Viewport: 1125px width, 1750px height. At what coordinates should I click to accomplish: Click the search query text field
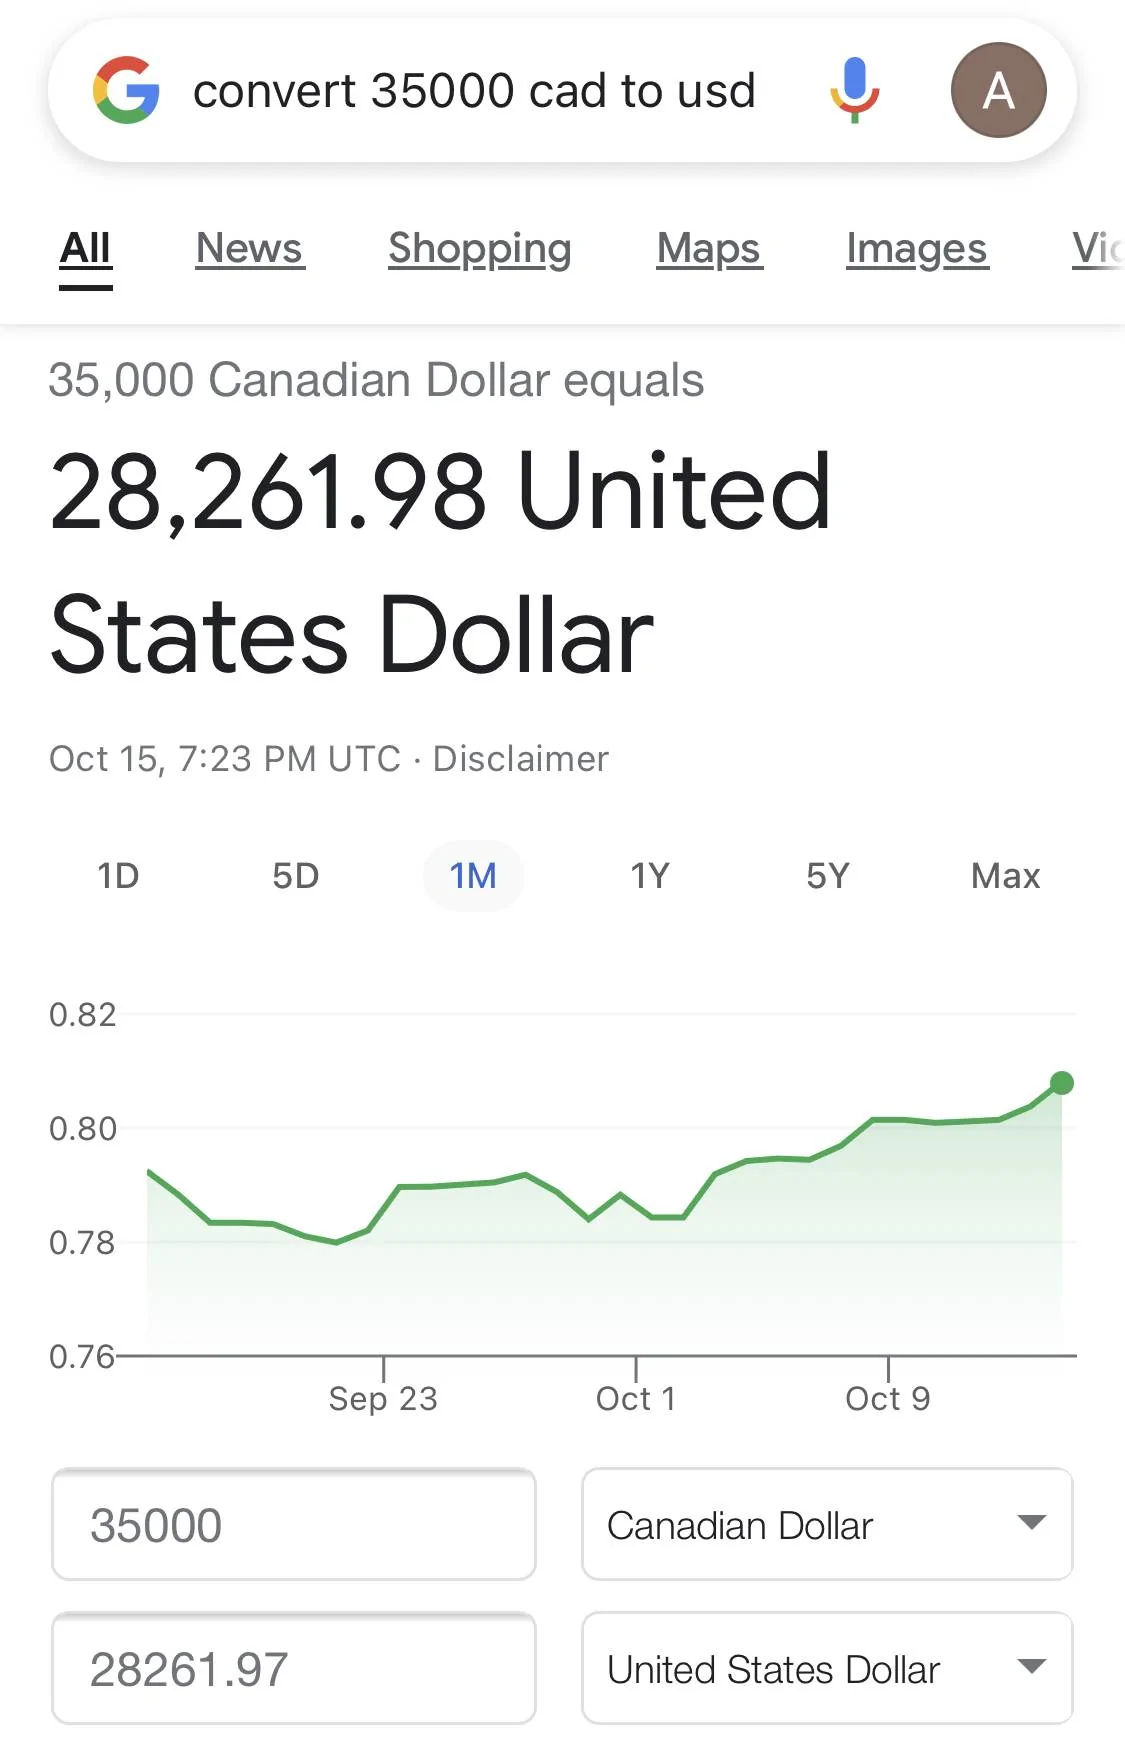coord(474,91)
